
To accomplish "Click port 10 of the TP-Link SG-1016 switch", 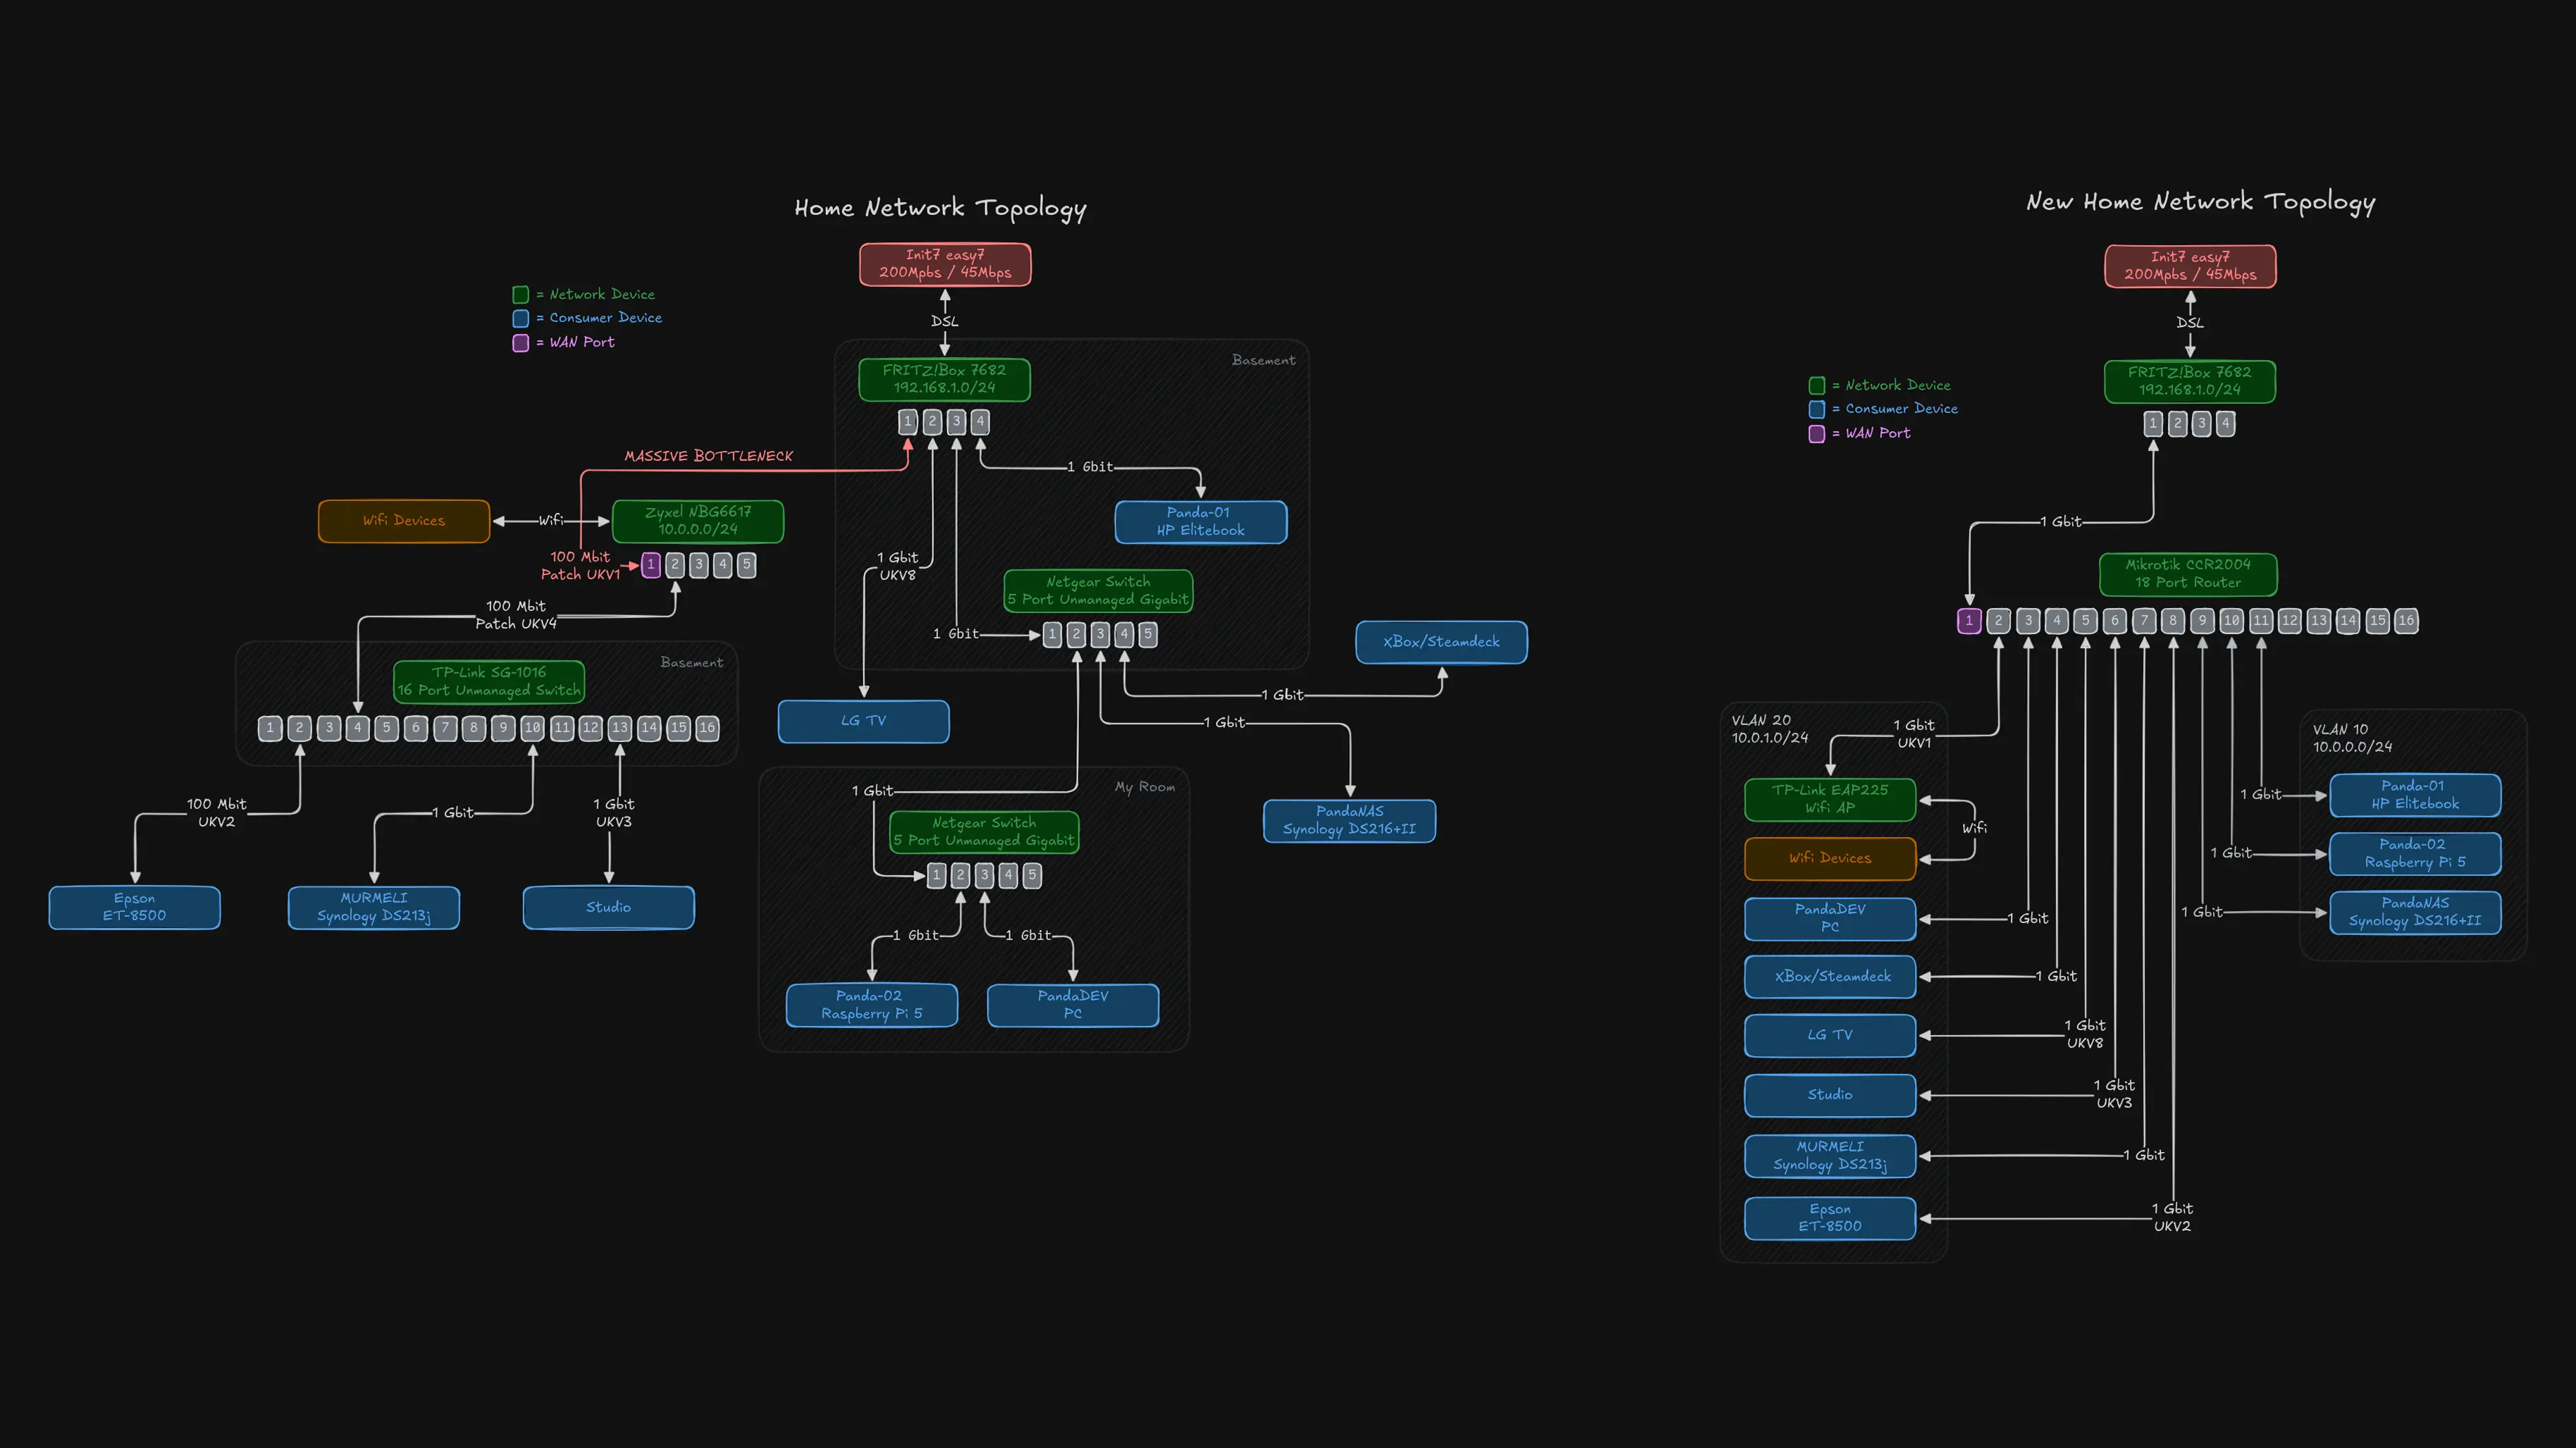I will 533,728.
